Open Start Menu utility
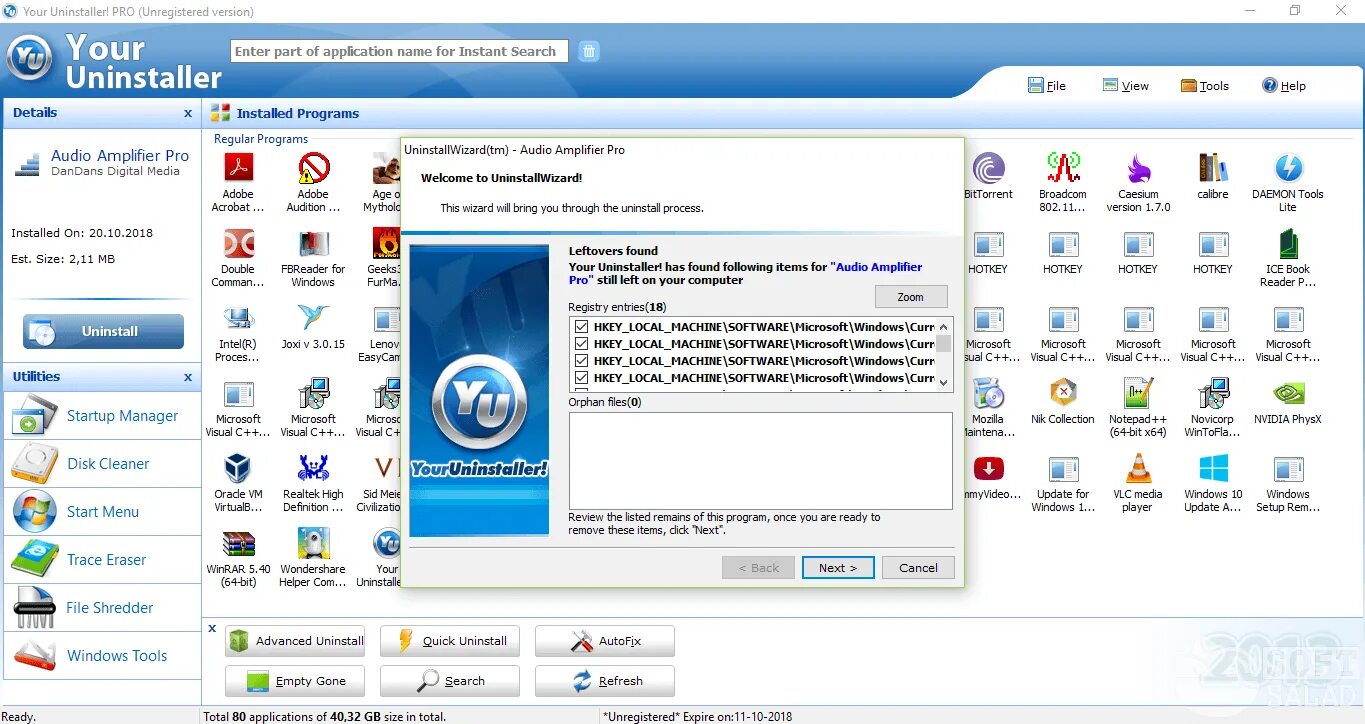 pyautogui.click(x=102, y=512)
